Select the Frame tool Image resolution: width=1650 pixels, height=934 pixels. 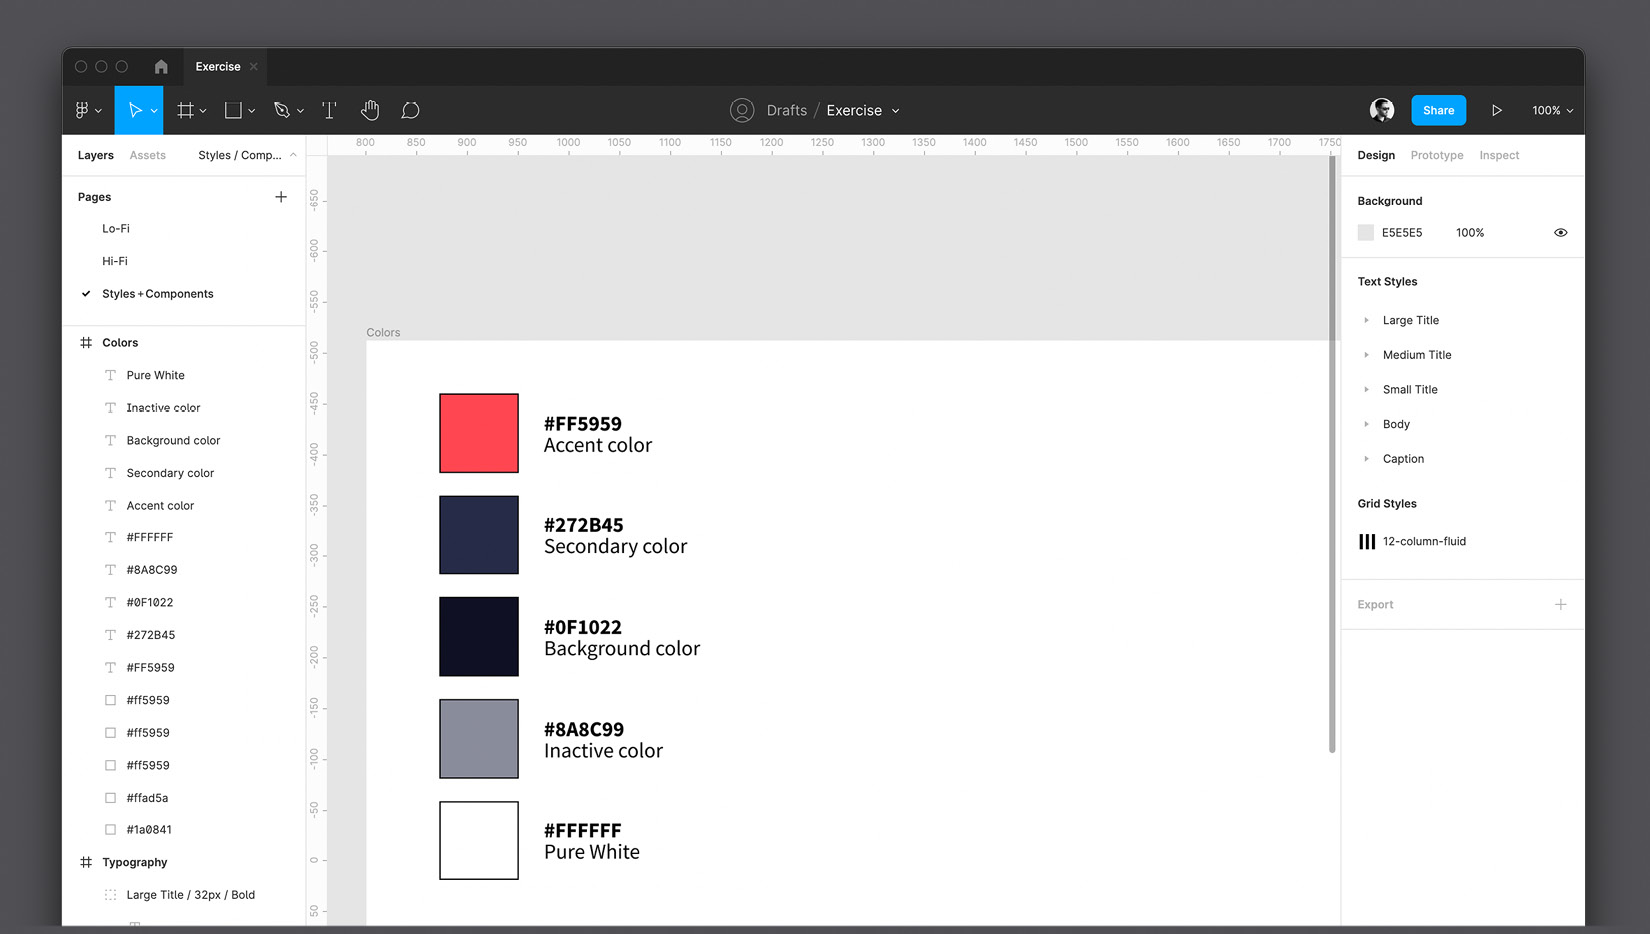click(x=185, y=110)
